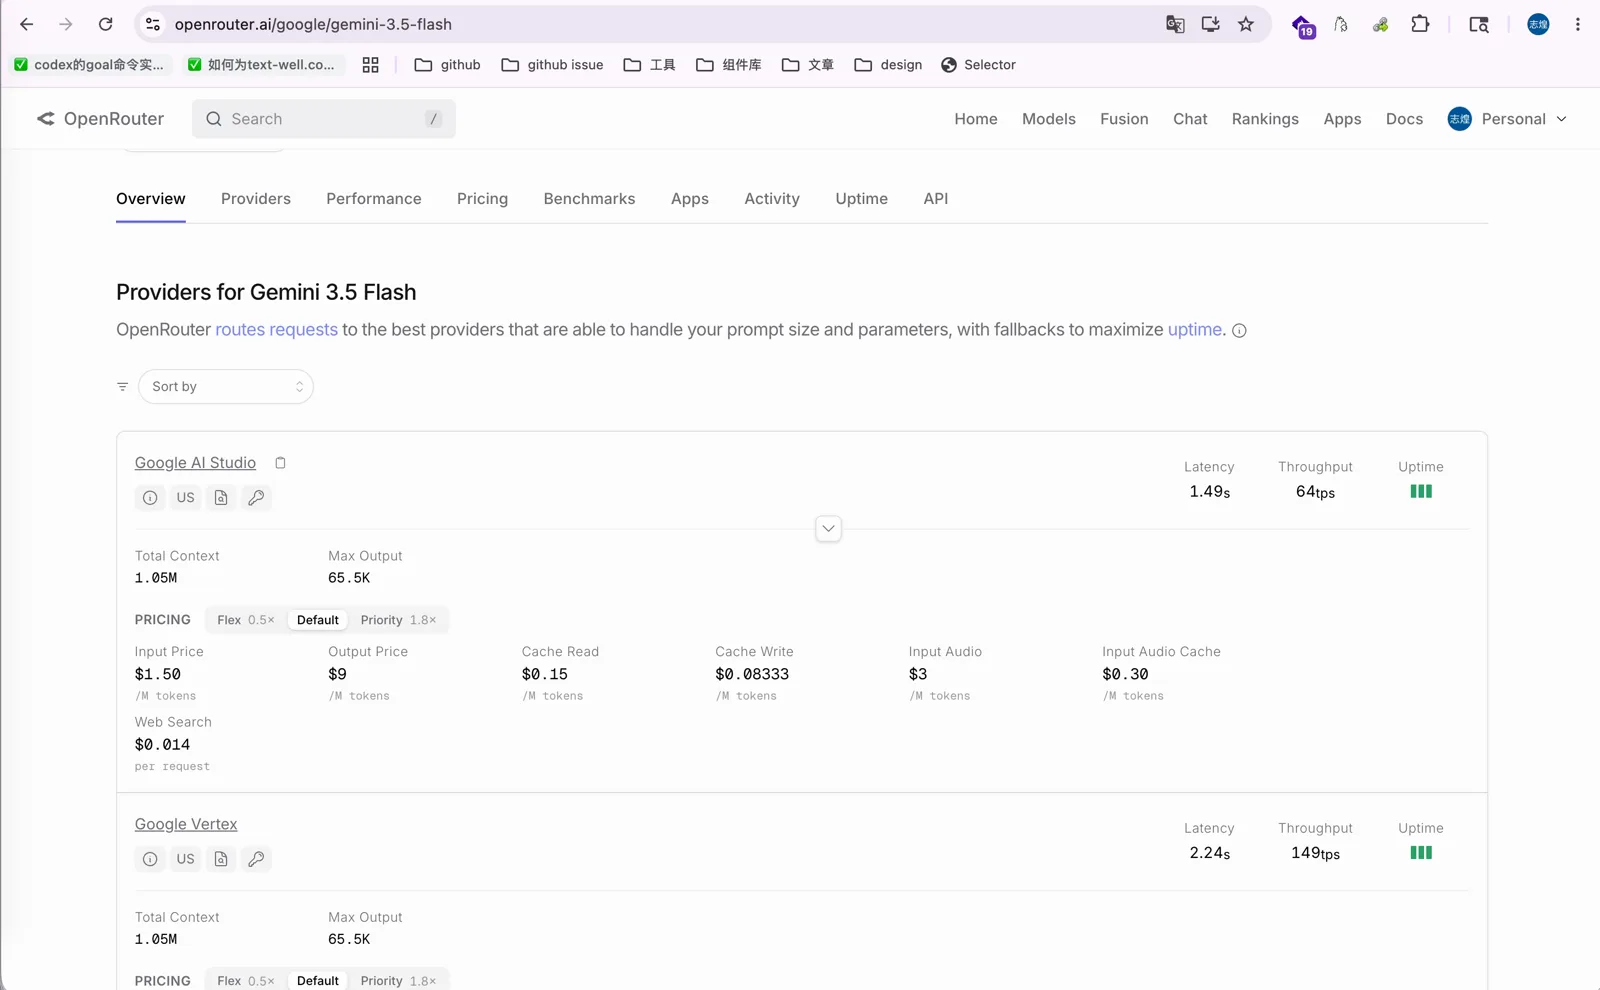Open Docs in the top navigation
This screenshot has height=990, width=1600.
point(1404,119)
